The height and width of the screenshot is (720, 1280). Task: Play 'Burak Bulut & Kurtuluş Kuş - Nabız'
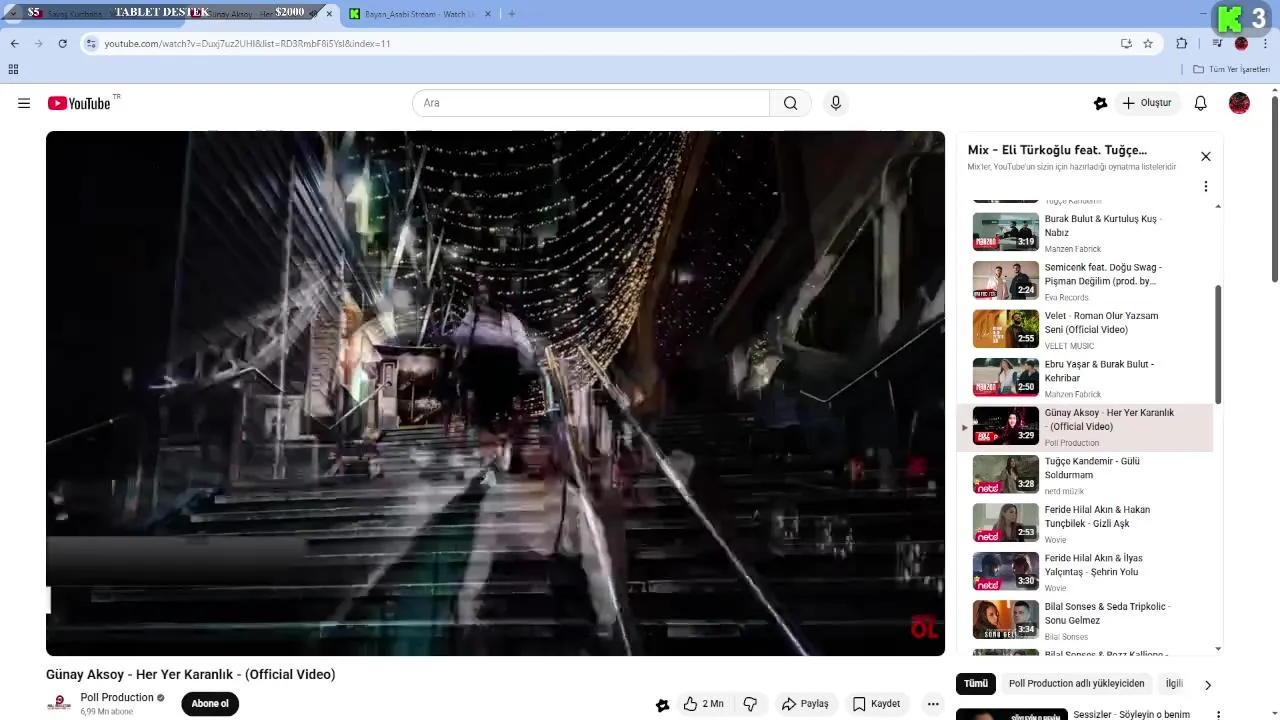[x=1085, y=233]
